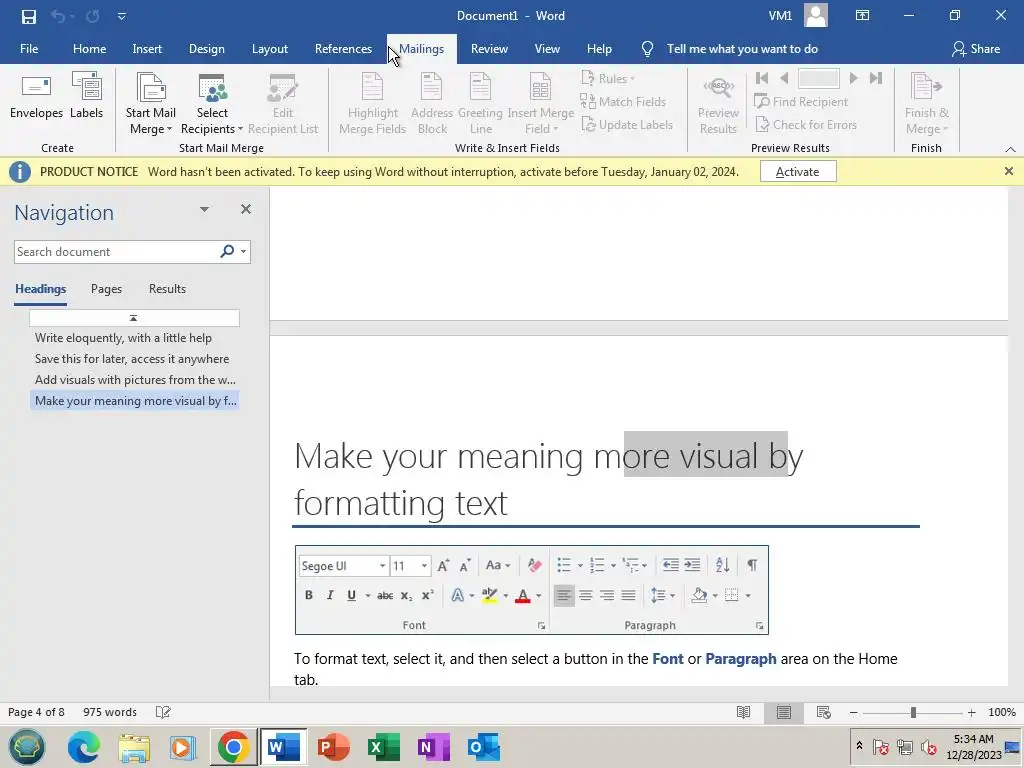Image resolution: width=1024 pixels, height=768 pixels.
Task: Click Check for Errors
Action: point(805,125)
